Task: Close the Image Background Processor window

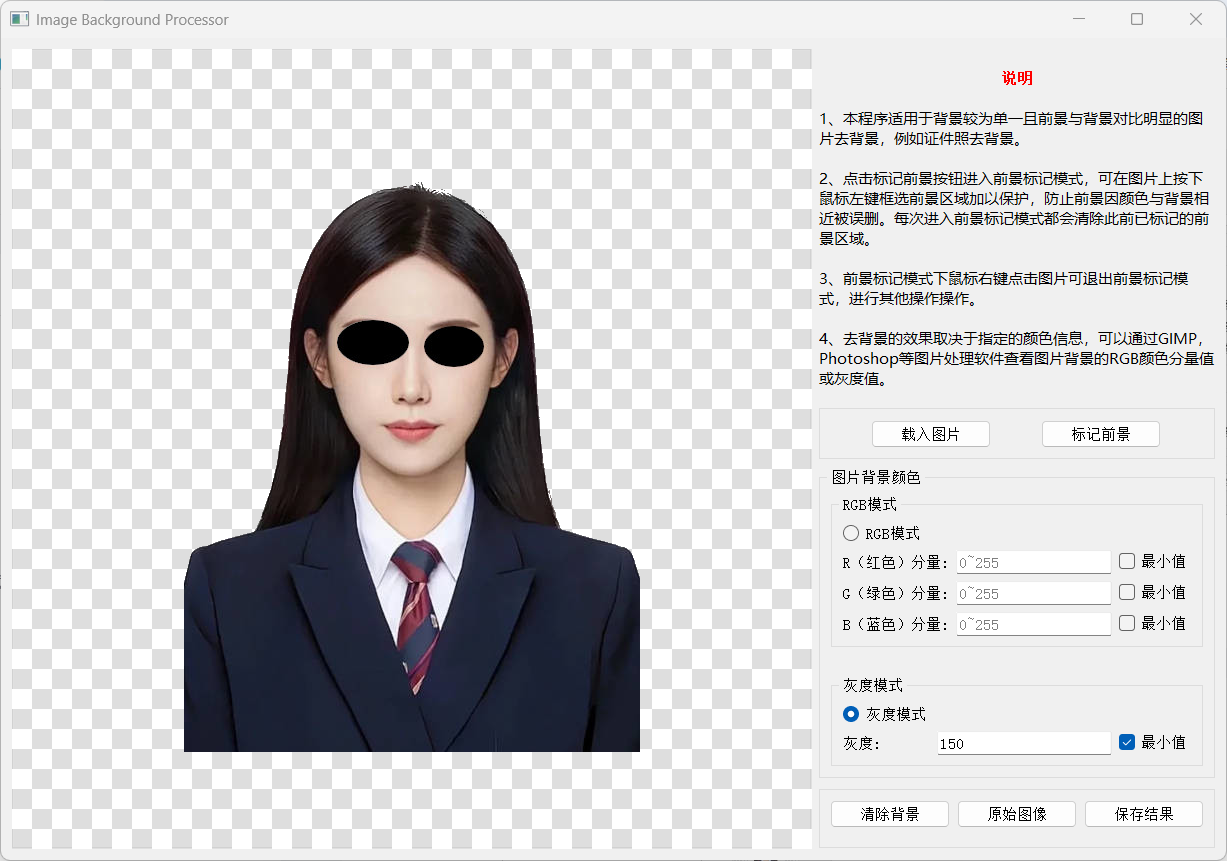Action: pyautogui.click(x=1196, y=19)
